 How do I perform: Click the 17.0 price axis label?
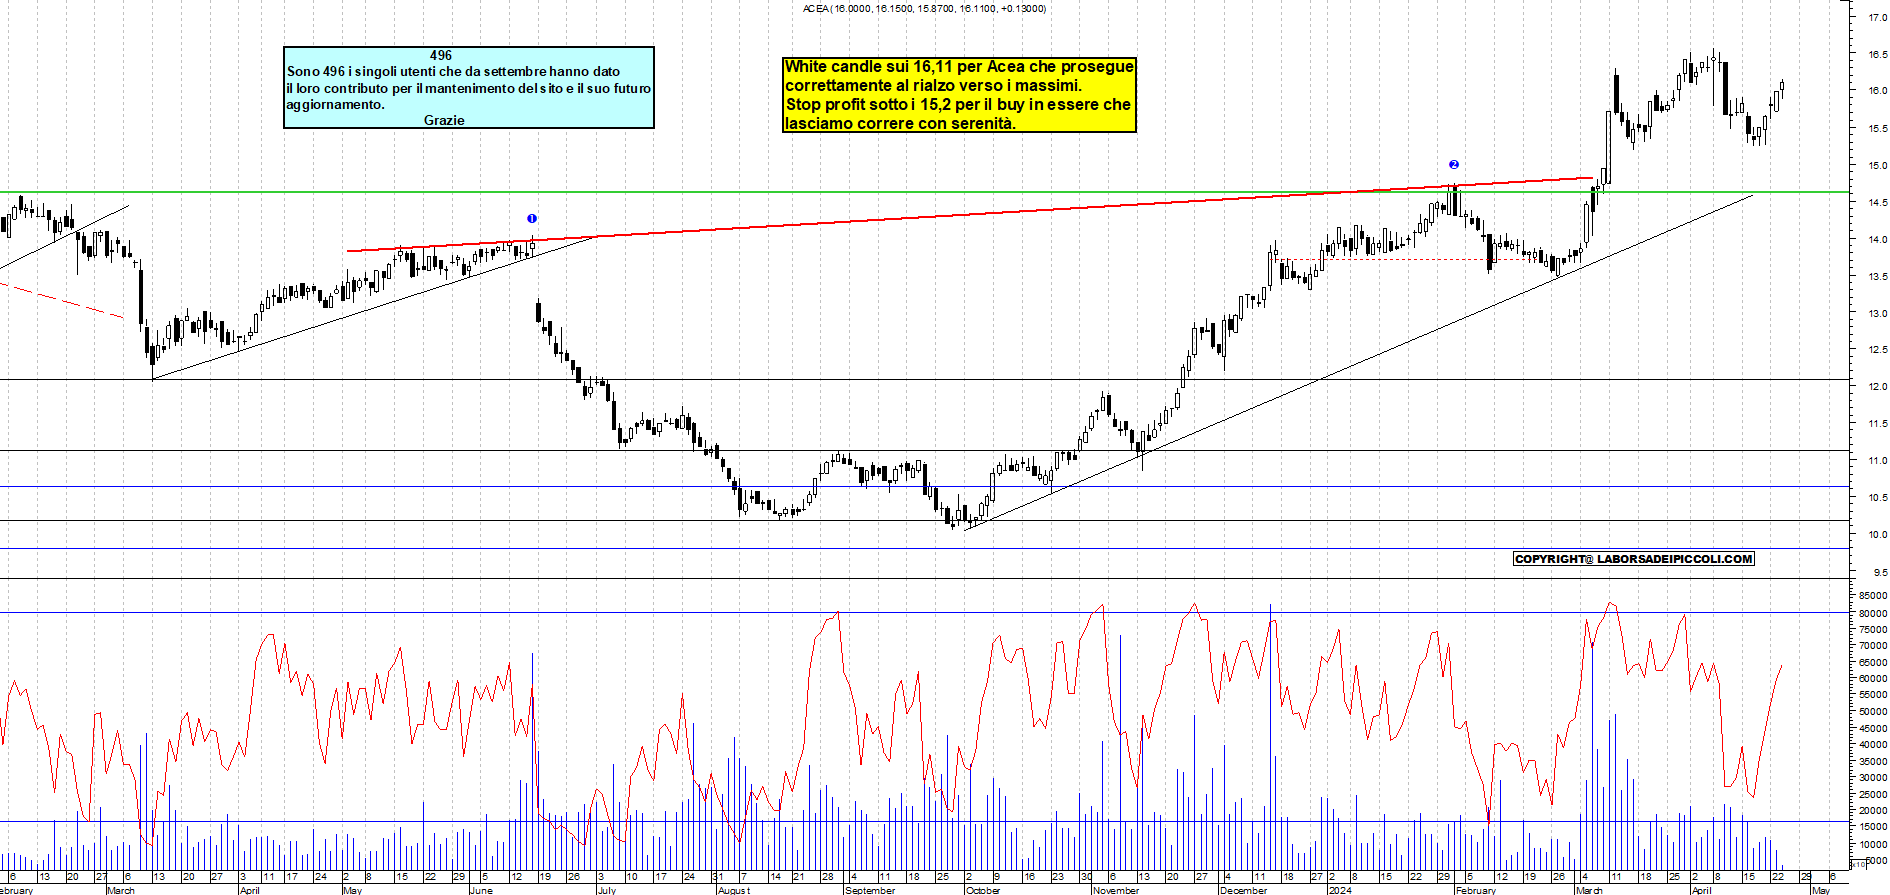coord(1877,17)
